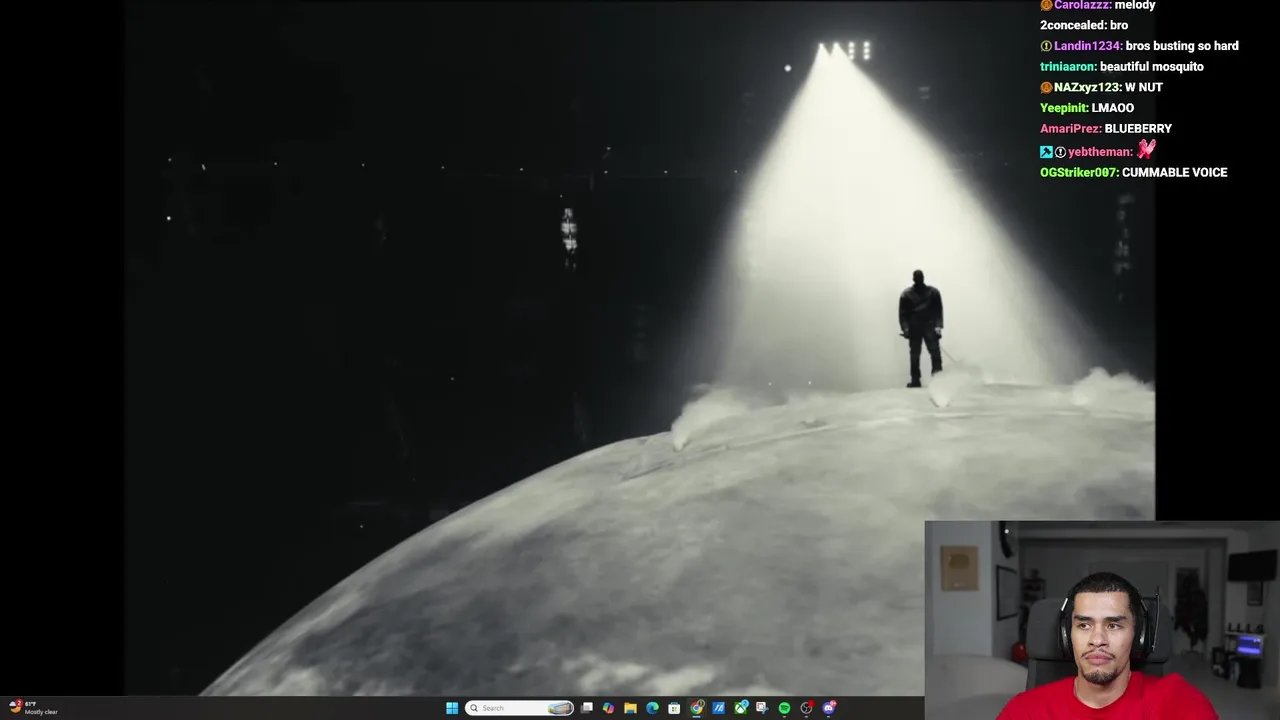Click the username Carolazzz in chat
The image size is (1280, 720).
pos(1082,5)
